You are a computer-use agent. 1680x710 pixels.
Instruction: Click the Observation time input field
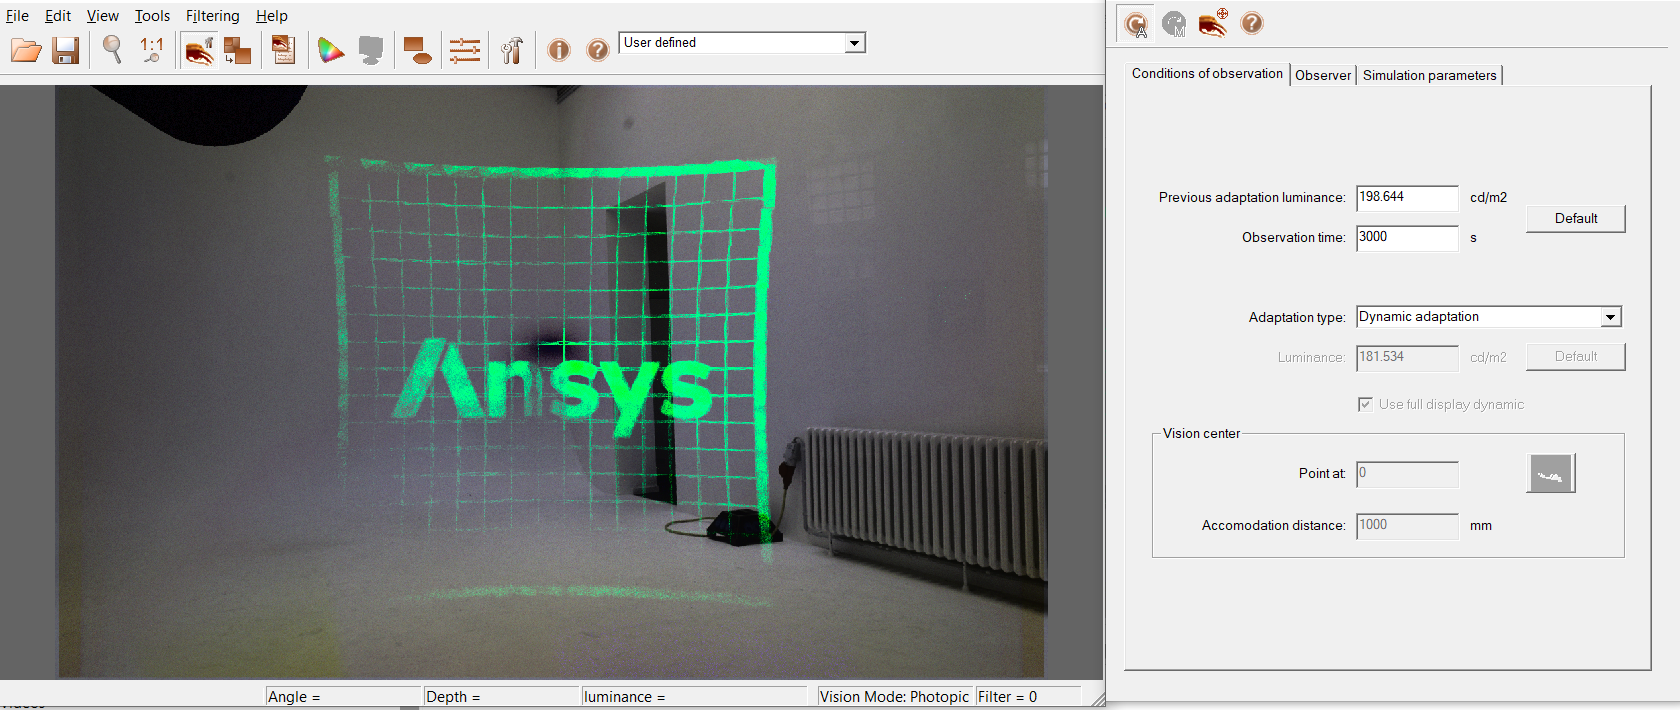(x=1407, y=238)
